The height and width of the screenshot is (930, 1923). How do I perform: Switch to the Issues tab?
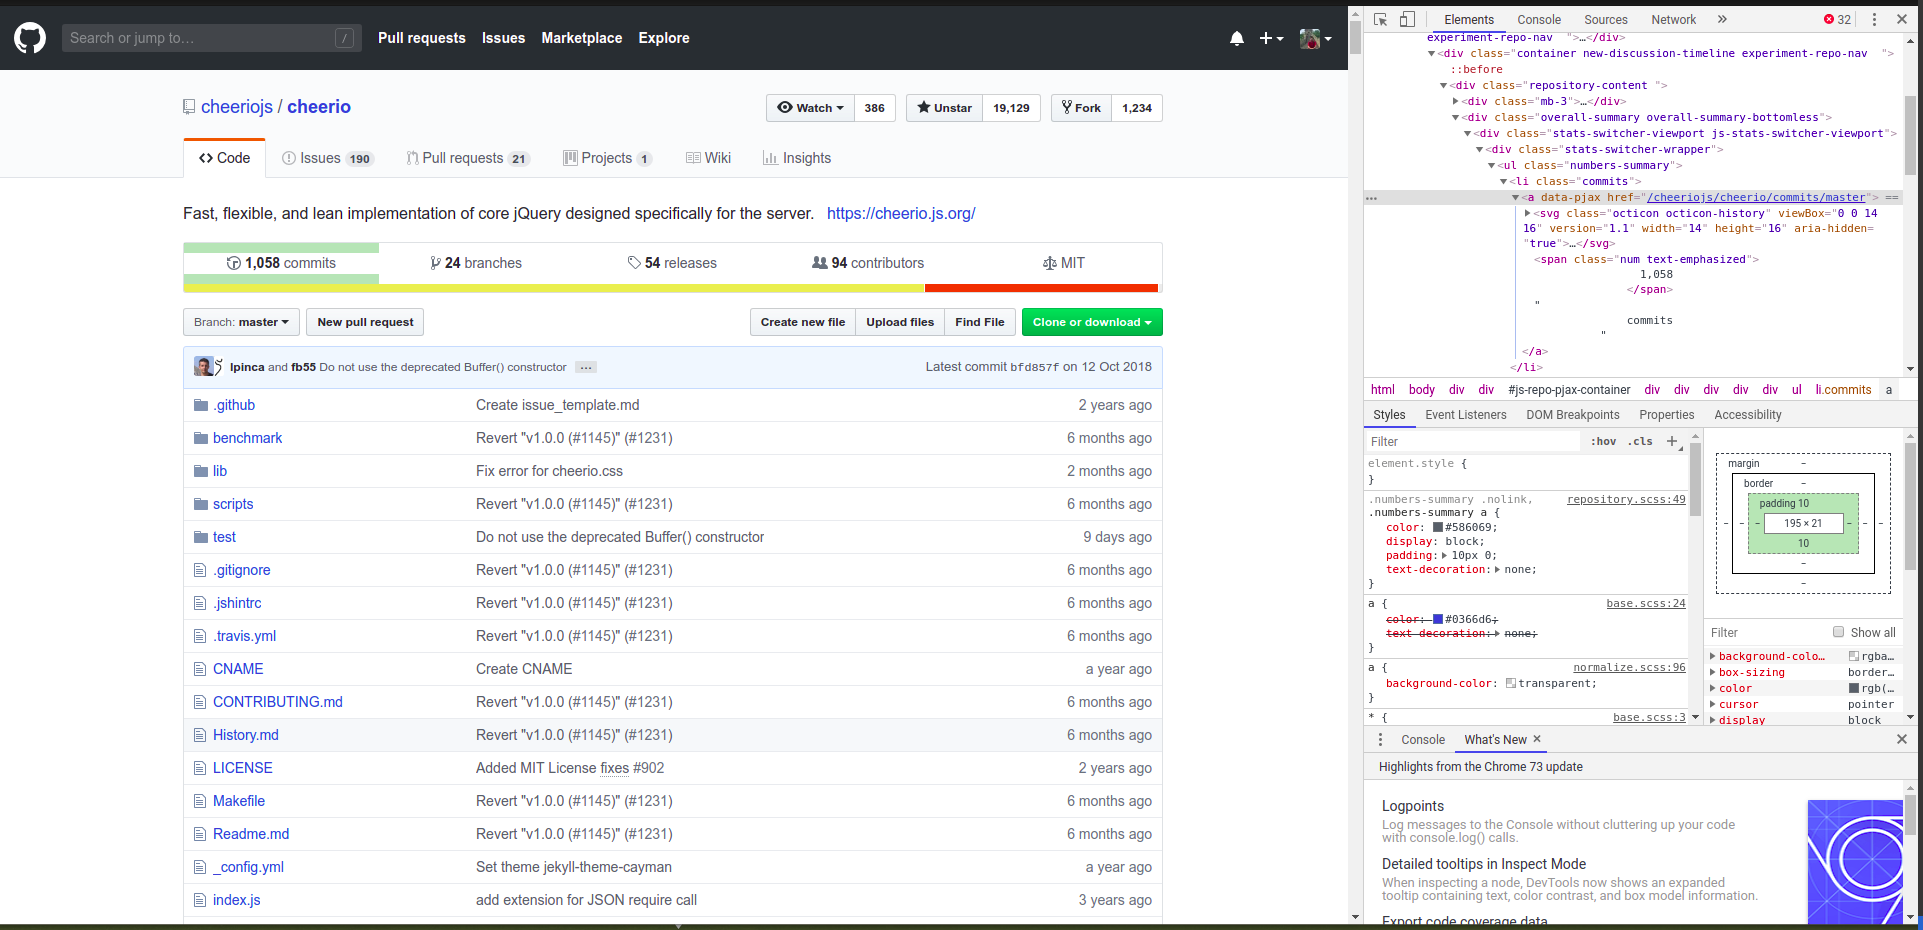click(x=327, y=158)
